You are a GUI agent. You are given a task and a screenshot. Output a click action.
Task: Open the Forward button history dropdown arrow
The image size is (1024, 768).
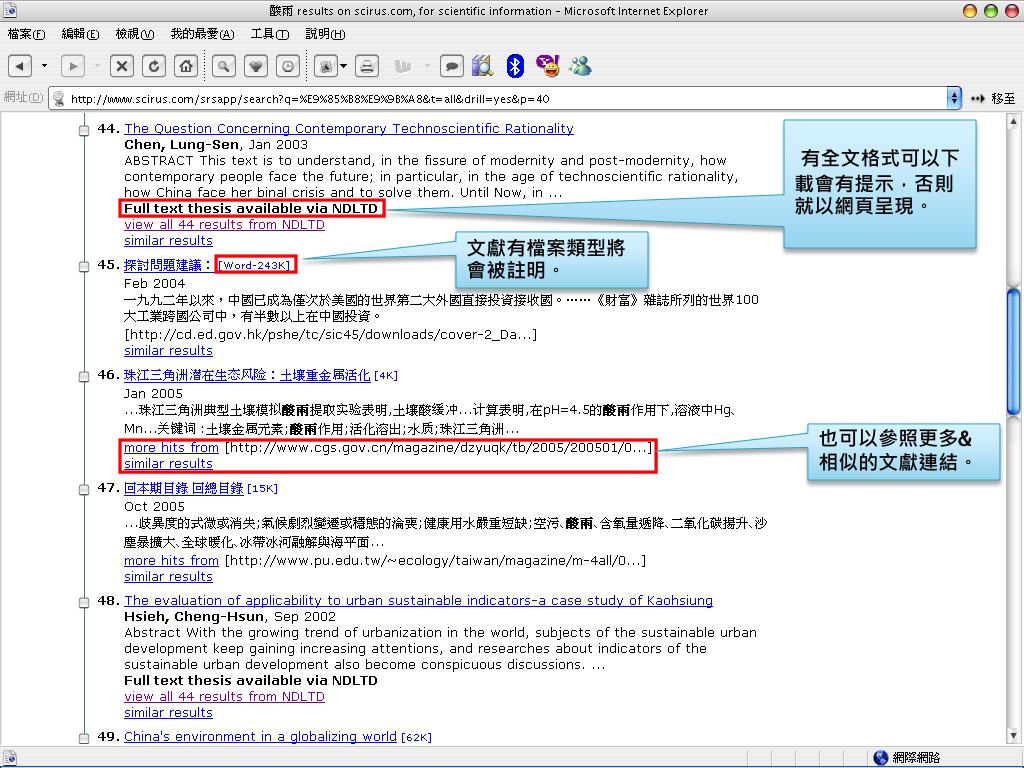click(97, 66)
